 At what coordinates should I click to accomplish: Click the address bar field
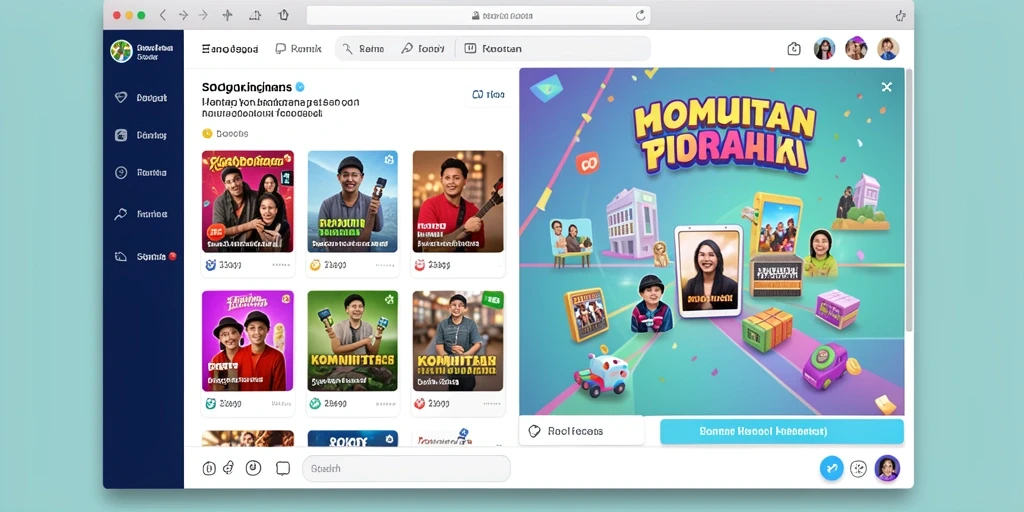[478, 15]
